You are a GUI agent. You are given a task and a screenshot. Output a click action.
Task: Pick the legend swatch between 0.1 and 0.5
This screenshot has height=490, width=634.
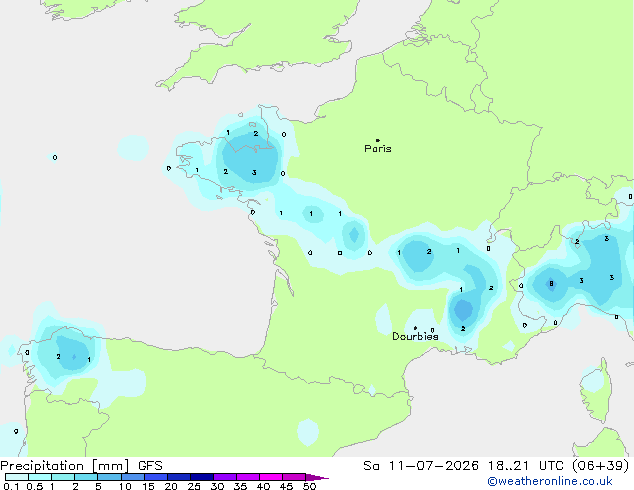coord(17,477)
